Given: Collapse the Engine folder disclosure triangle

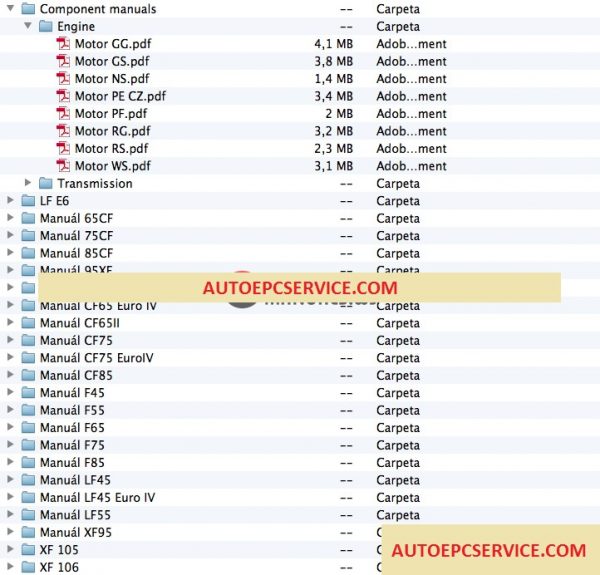Looking at the screenshot, I should (28, 26).
